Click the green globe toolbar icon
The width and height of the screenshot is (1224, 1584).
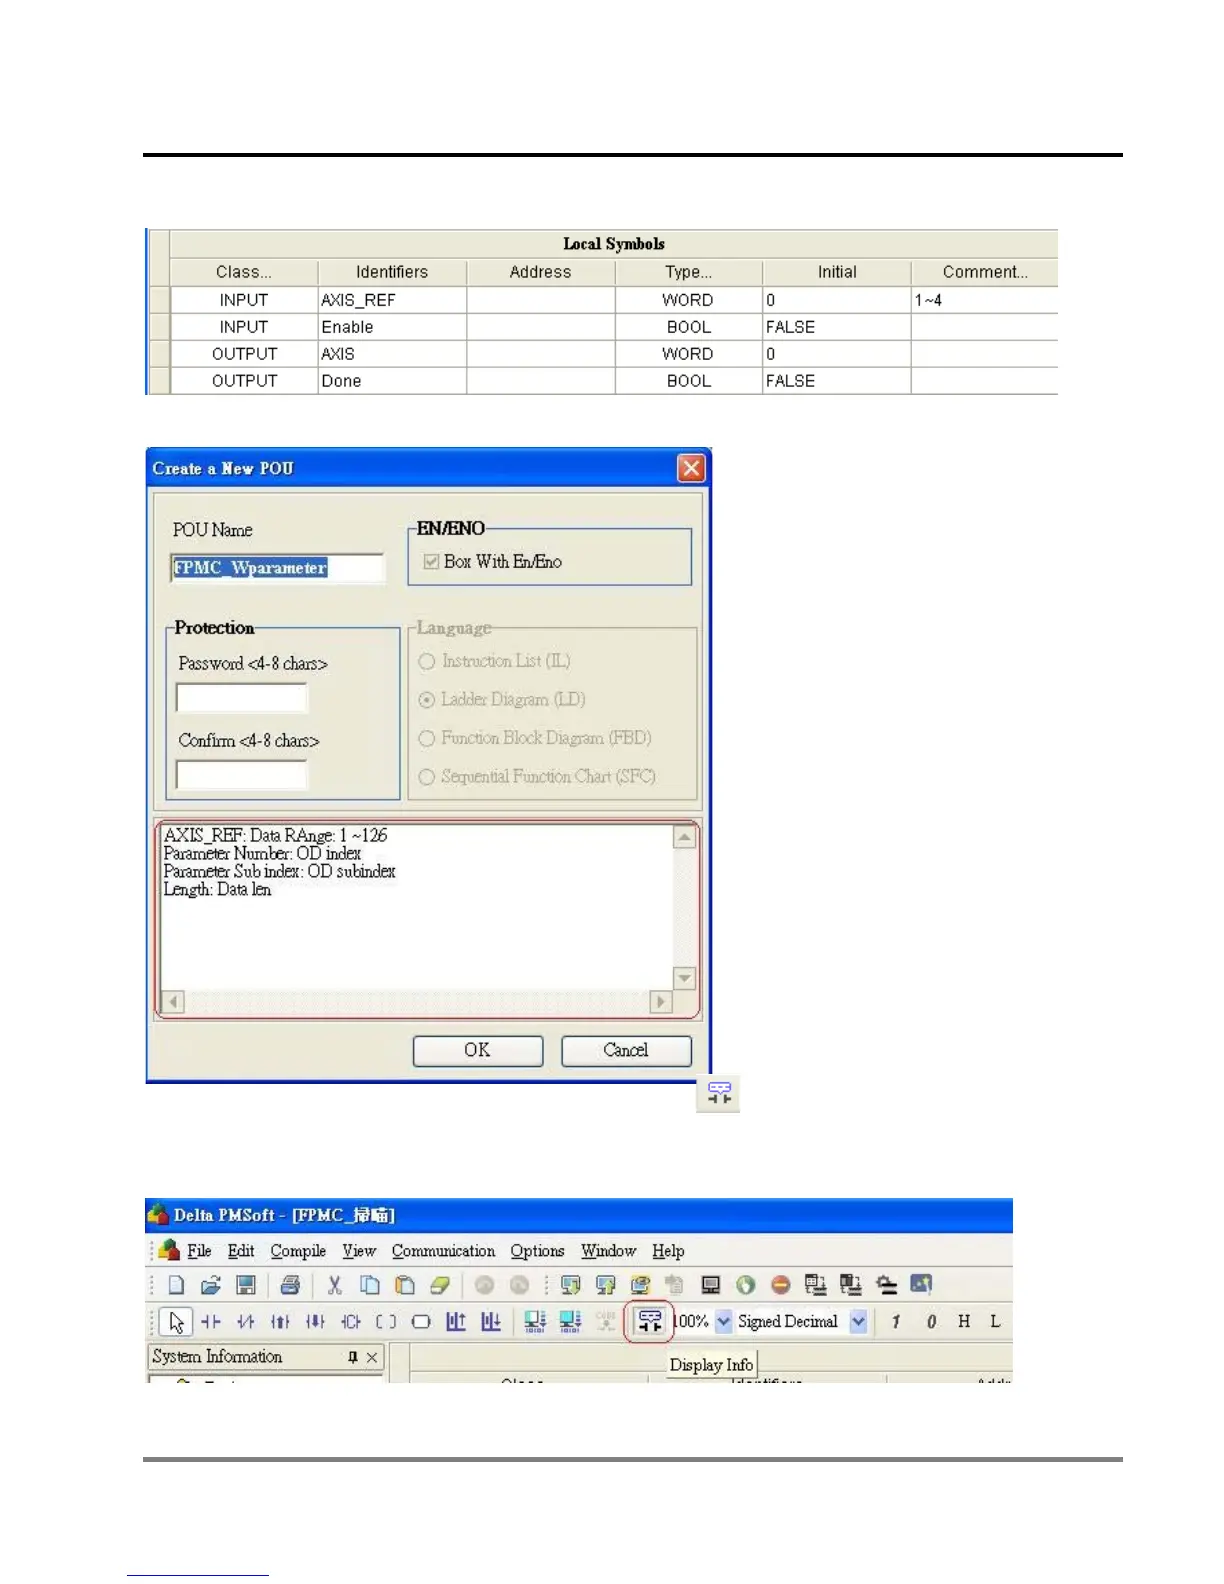click(746, 1285)
